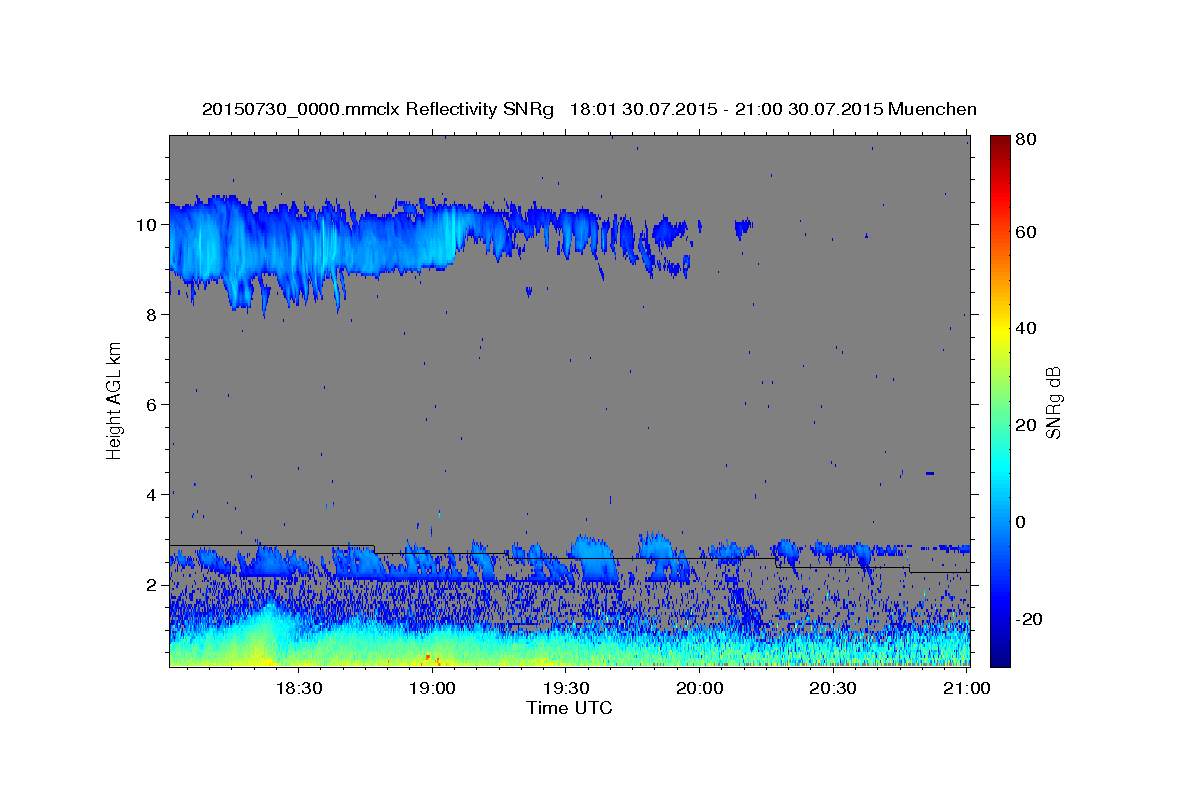This screenshot has height=800, width=1200.
Task: Click the 18:30 time tick label
Action: [298, 689]
